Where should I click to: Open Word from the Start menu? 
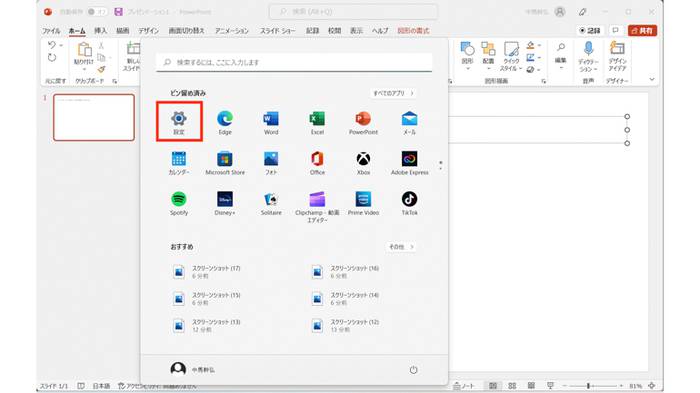(271, 122)
